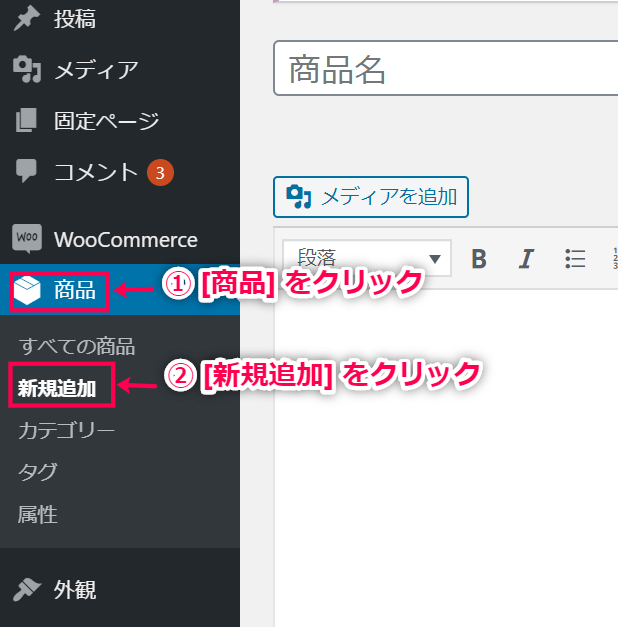The width and height of the screenshot is (618, 627).
Task: Click the pushpin icon next to 投稿
Action: (x=26, y=19)
